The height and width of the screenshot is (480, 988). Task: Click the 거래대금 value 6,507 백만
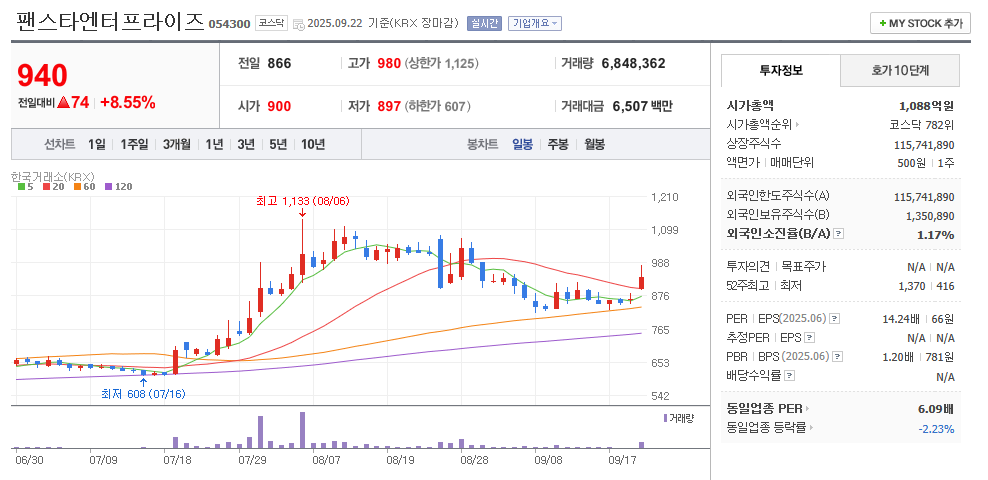[x=642, y=106]
